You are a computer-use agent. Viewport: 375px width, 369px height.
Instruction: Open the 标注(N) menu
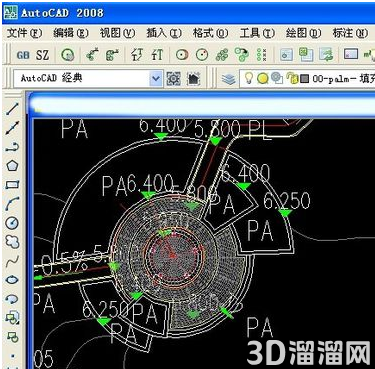(350, 33)
